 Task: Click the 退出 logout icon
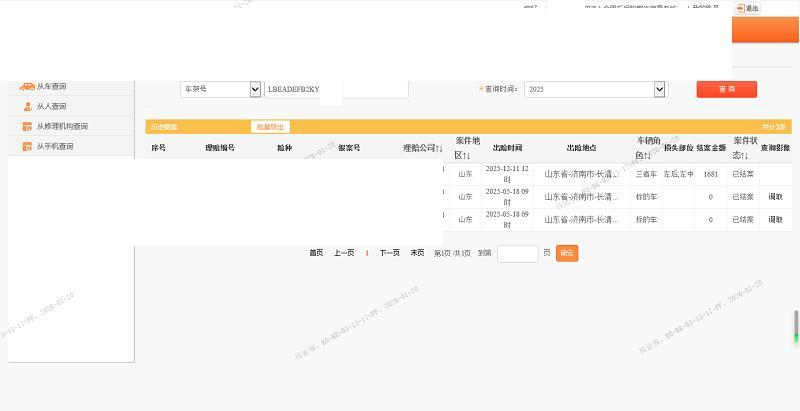click(741, 8)
